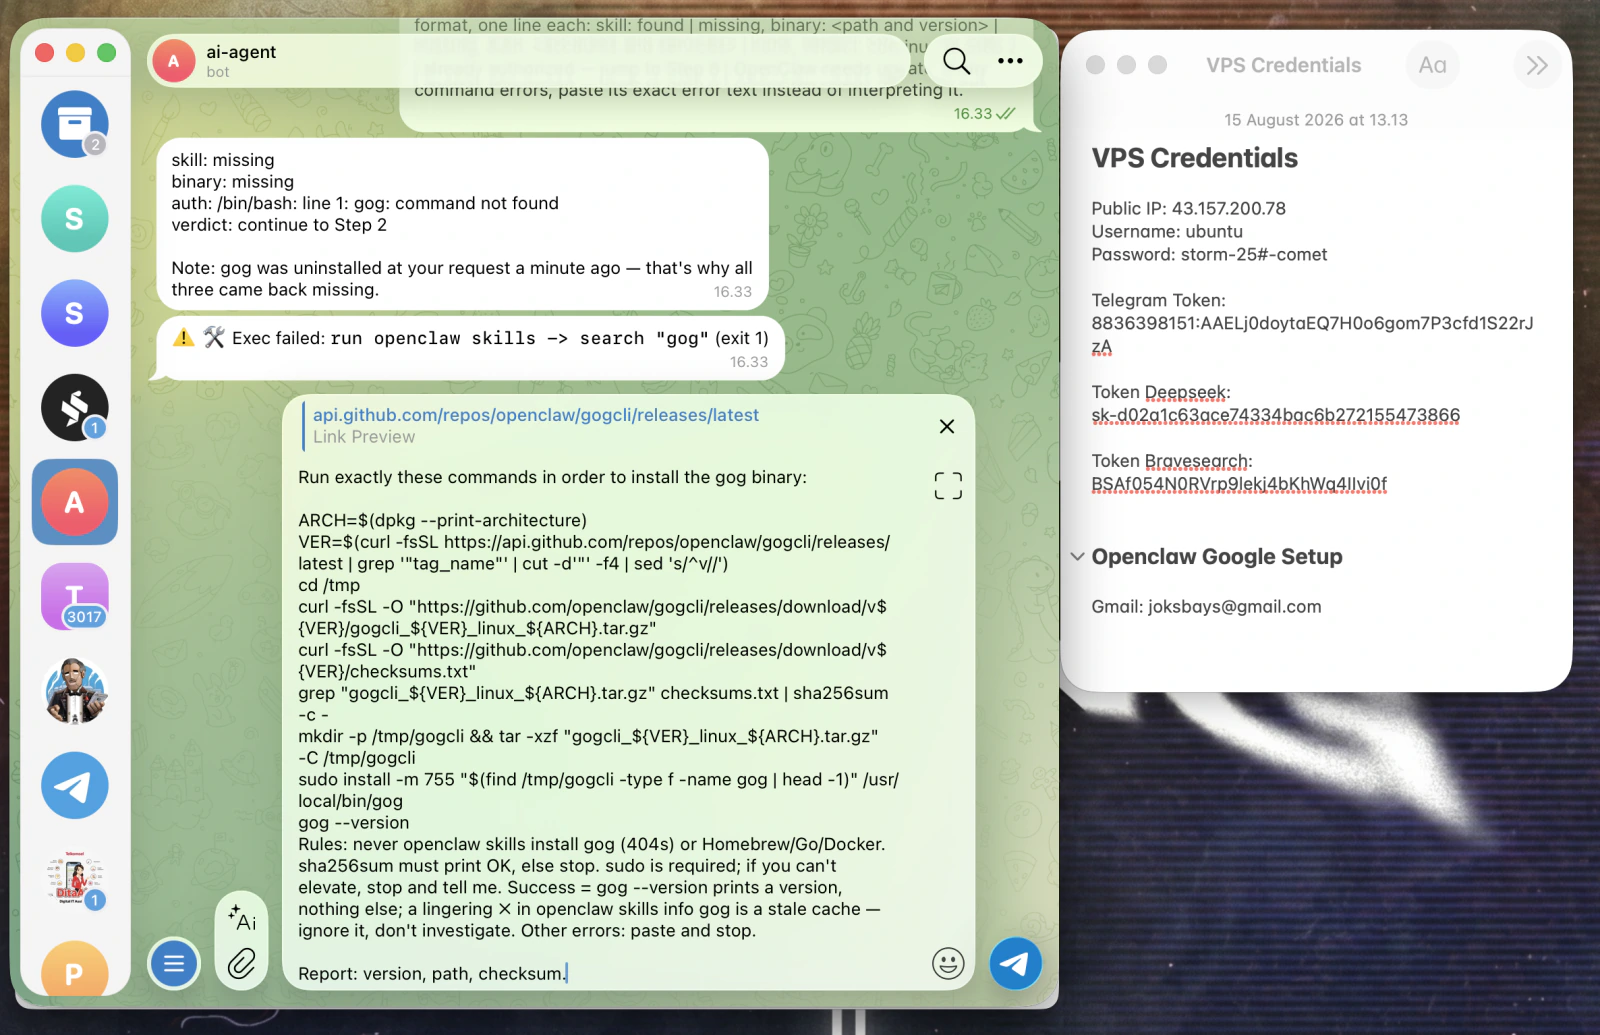The width and height of the screenshot is (1600, 1035).
Task: Open the teal S chat avatar
Action: [x=74, y=219]
